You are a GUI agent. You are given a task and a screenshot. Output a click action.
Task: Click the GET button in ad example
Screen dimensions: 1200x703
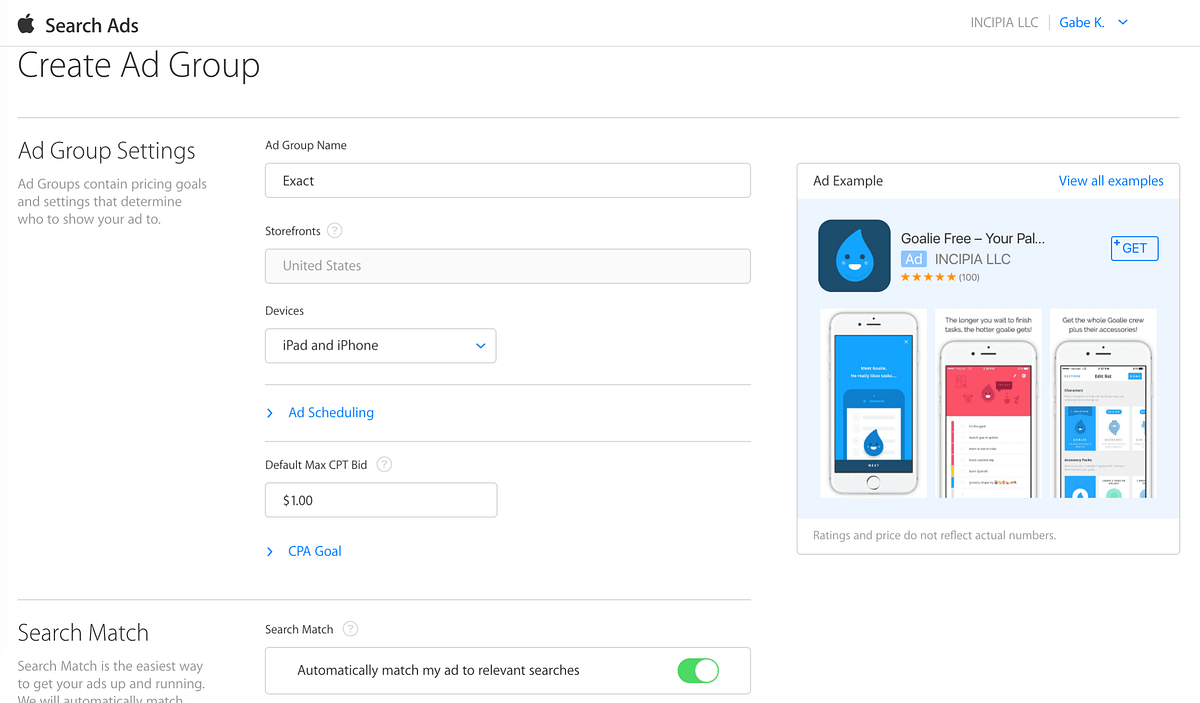pos(1135,248)
